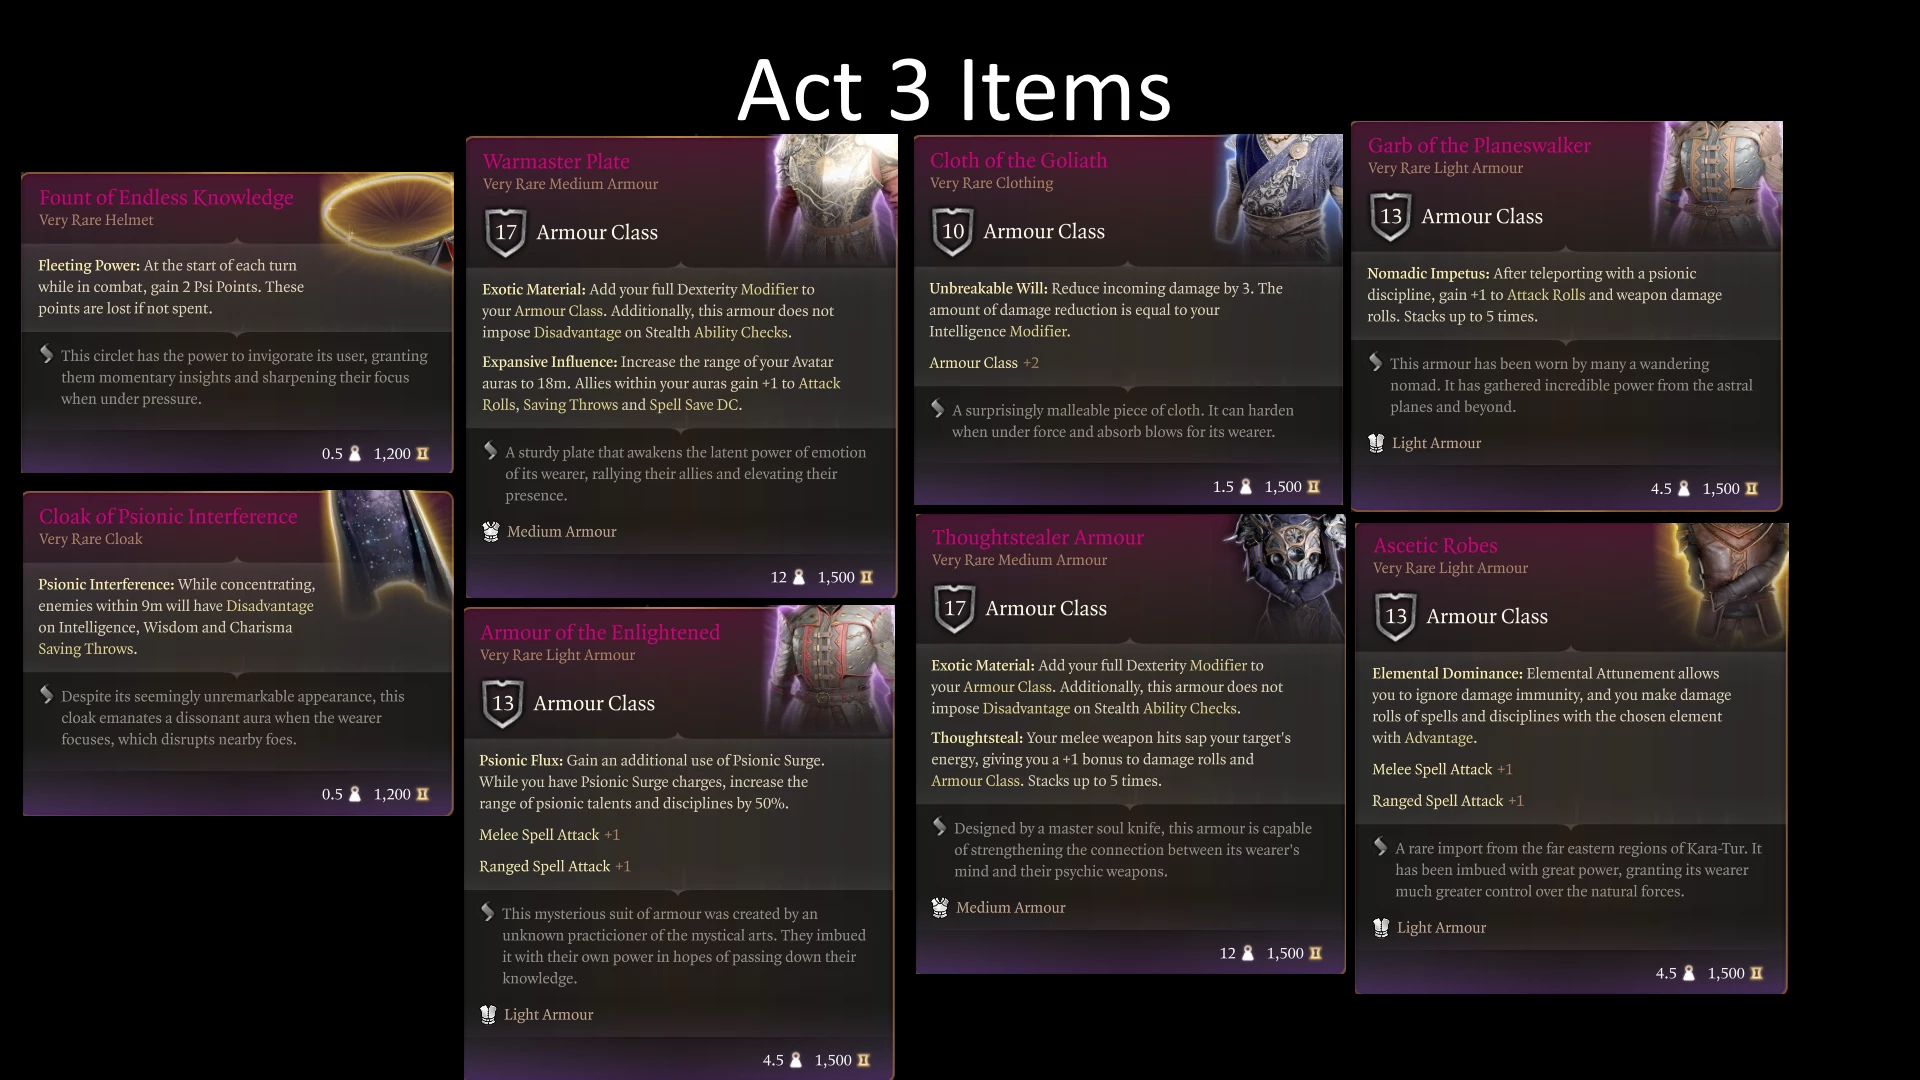Select the Cloak of Psionic Interference artwork

(x=392, y=545)
